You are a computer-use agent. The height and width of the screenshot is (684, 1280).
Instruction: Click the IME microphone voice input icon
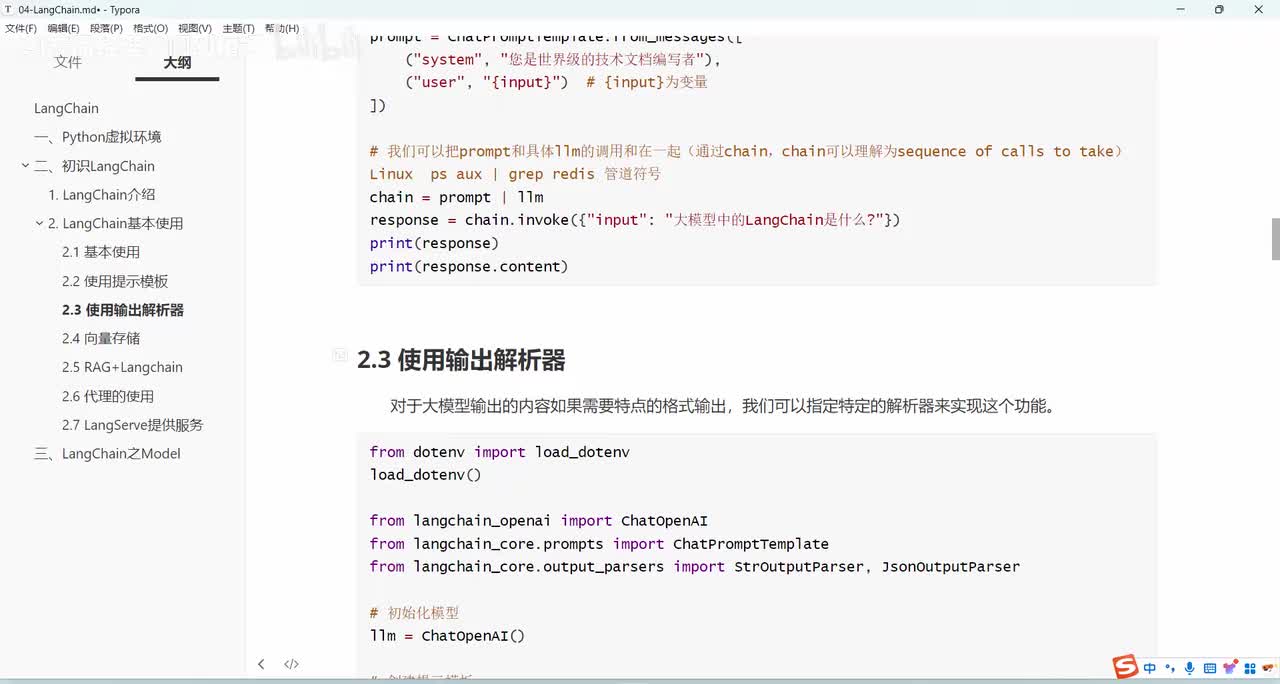[1189, 668]
